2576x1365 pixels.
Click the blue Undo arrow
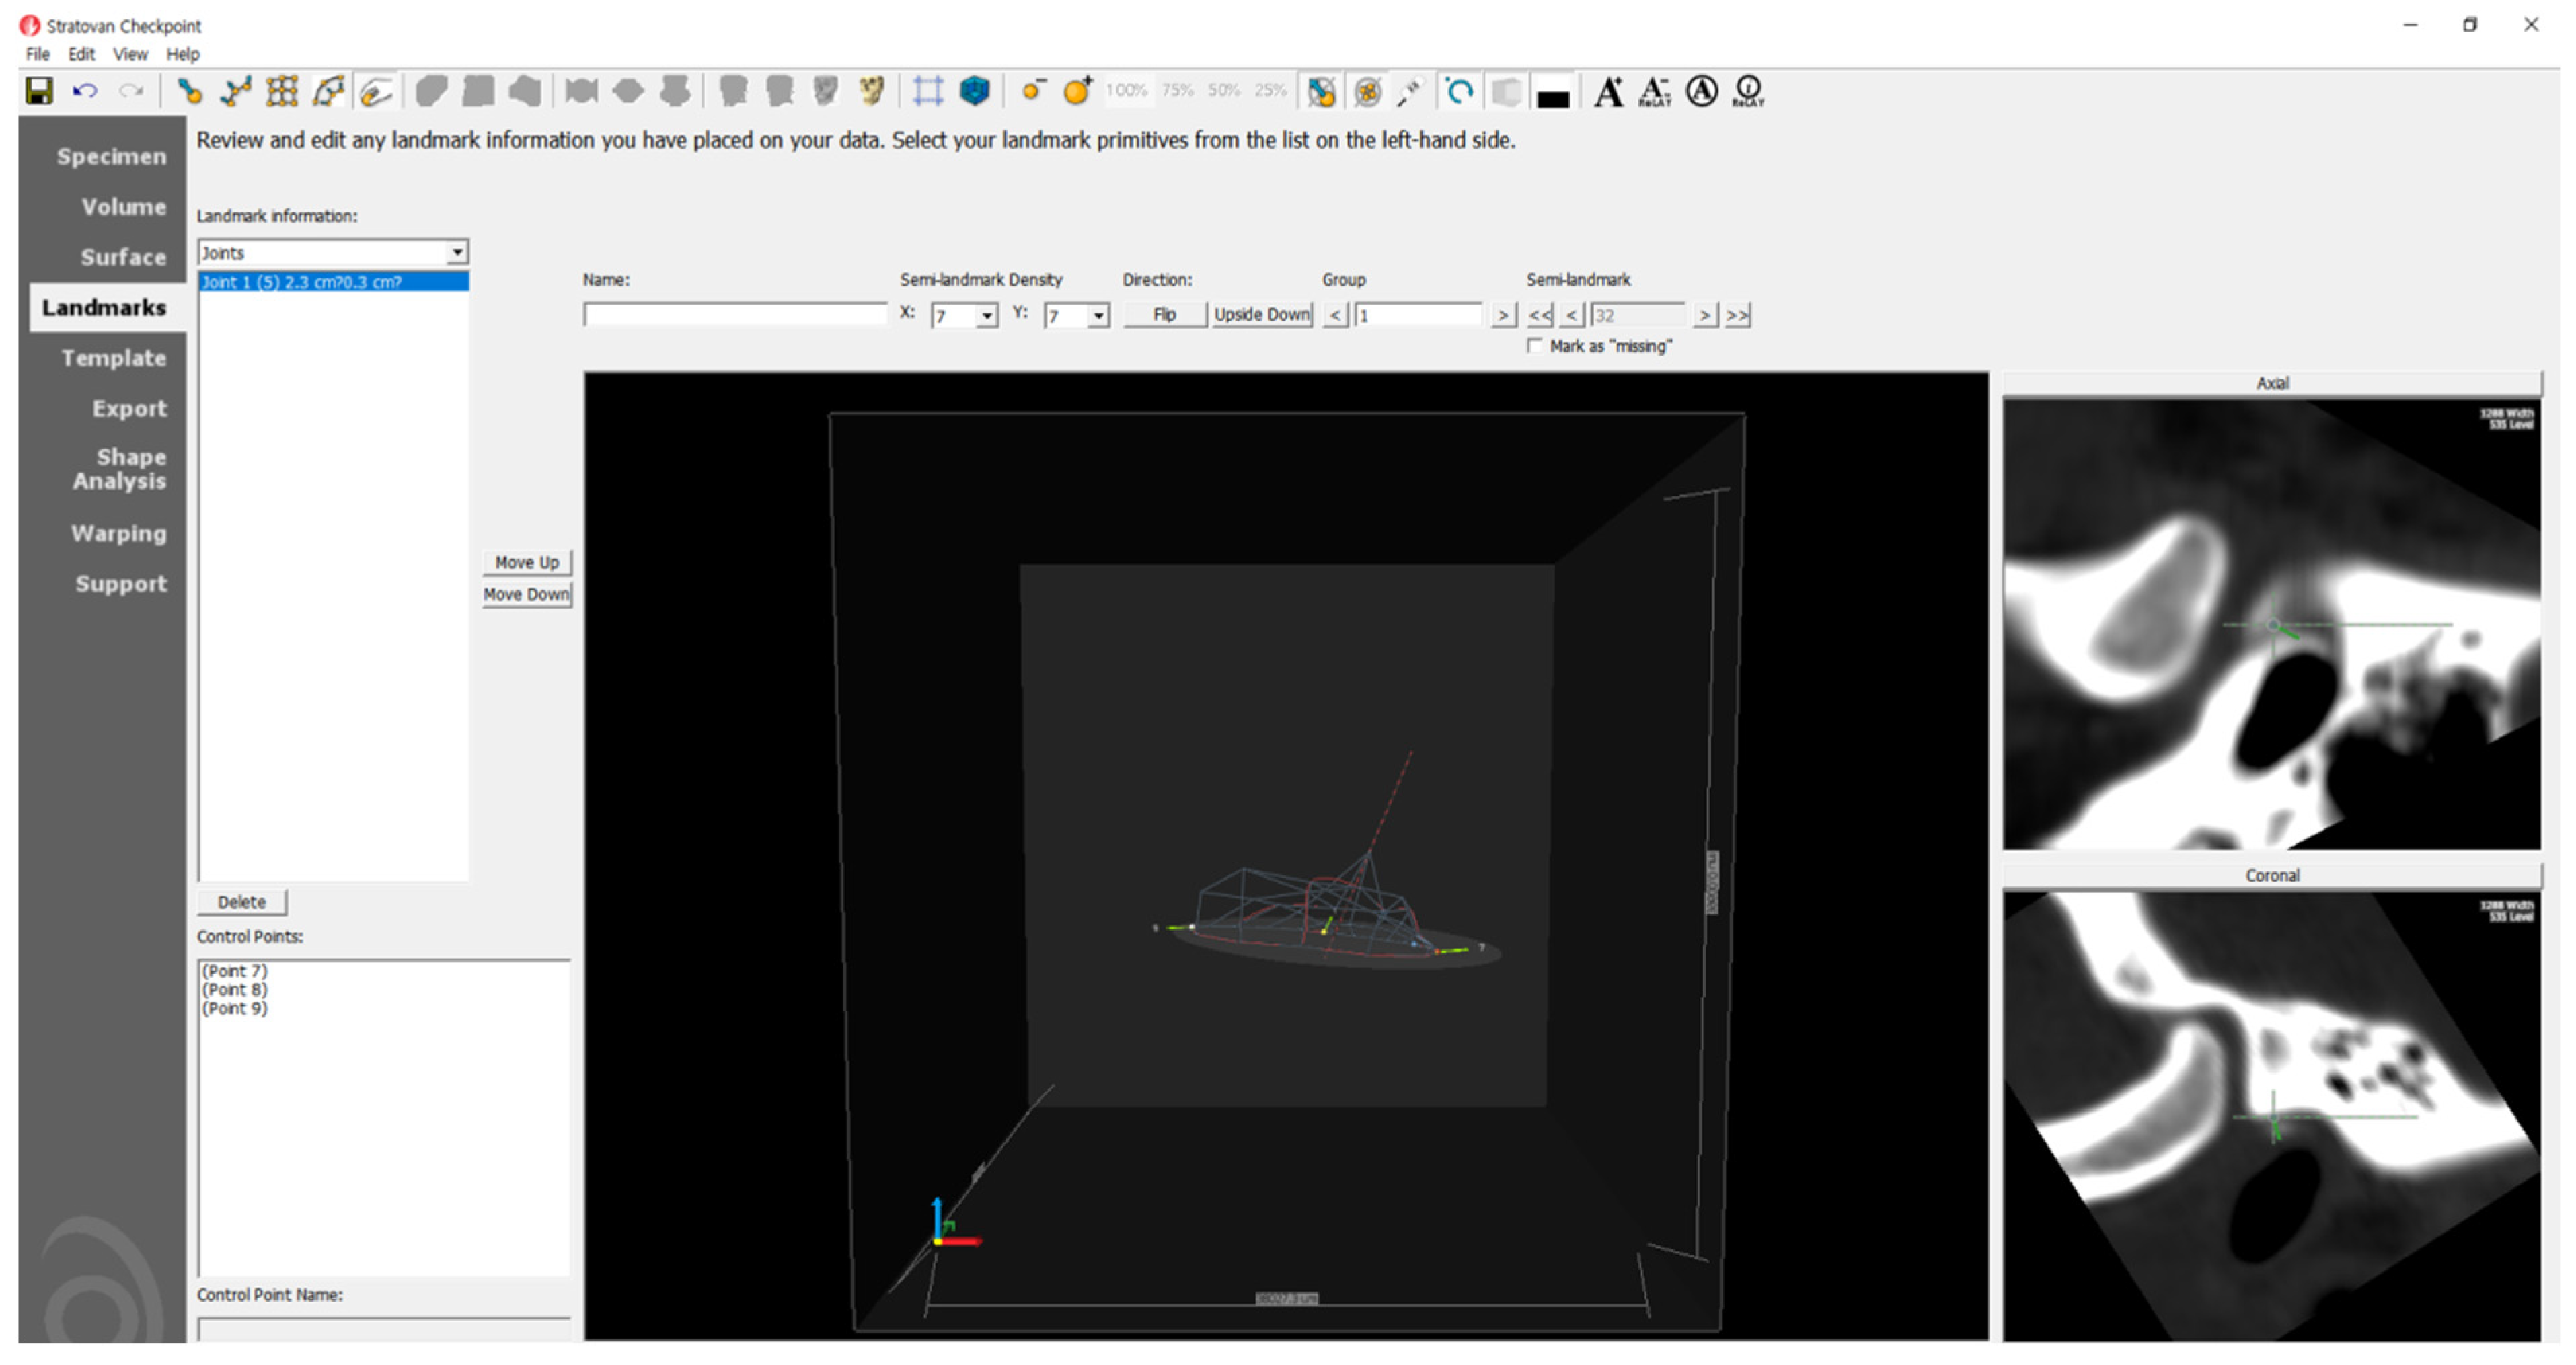pos(85,92)
